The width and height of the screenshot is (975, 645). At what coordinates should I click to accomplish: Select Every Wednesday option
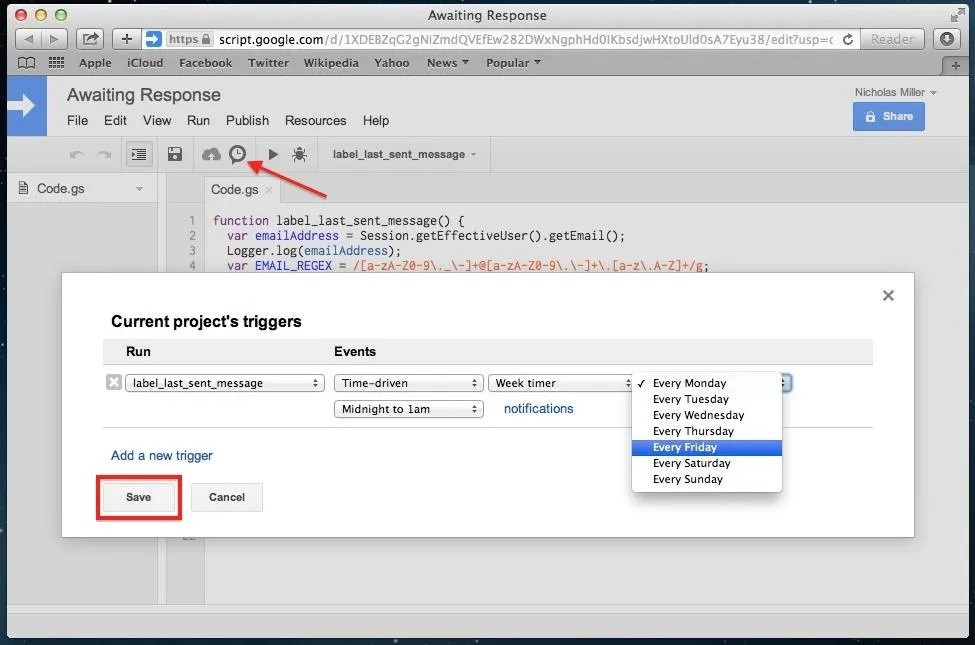pyautogui.click(x=706, y=415)
